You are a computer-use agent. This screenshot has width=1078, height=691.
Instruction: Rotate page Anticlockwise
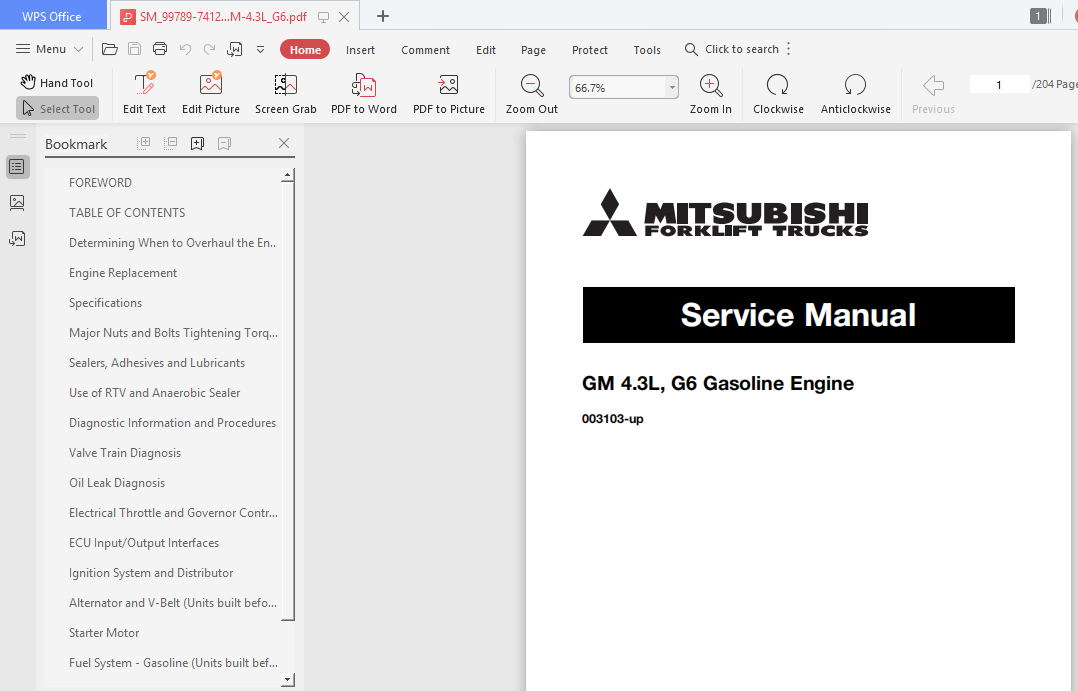click(855, 93)
